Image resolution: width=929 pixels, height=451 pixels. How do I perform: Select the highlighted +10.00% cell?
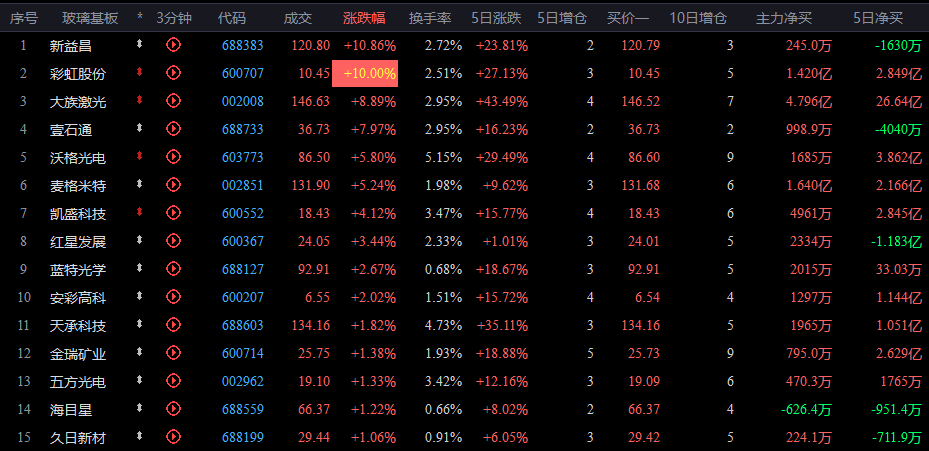(x=365, y=73)
